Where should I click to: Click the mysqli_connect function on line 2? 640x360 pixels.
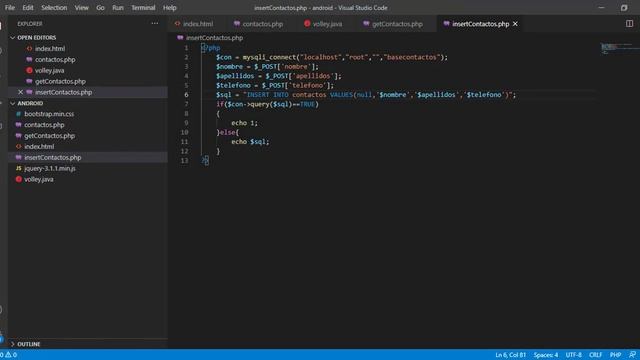click(x=269, y=57)
